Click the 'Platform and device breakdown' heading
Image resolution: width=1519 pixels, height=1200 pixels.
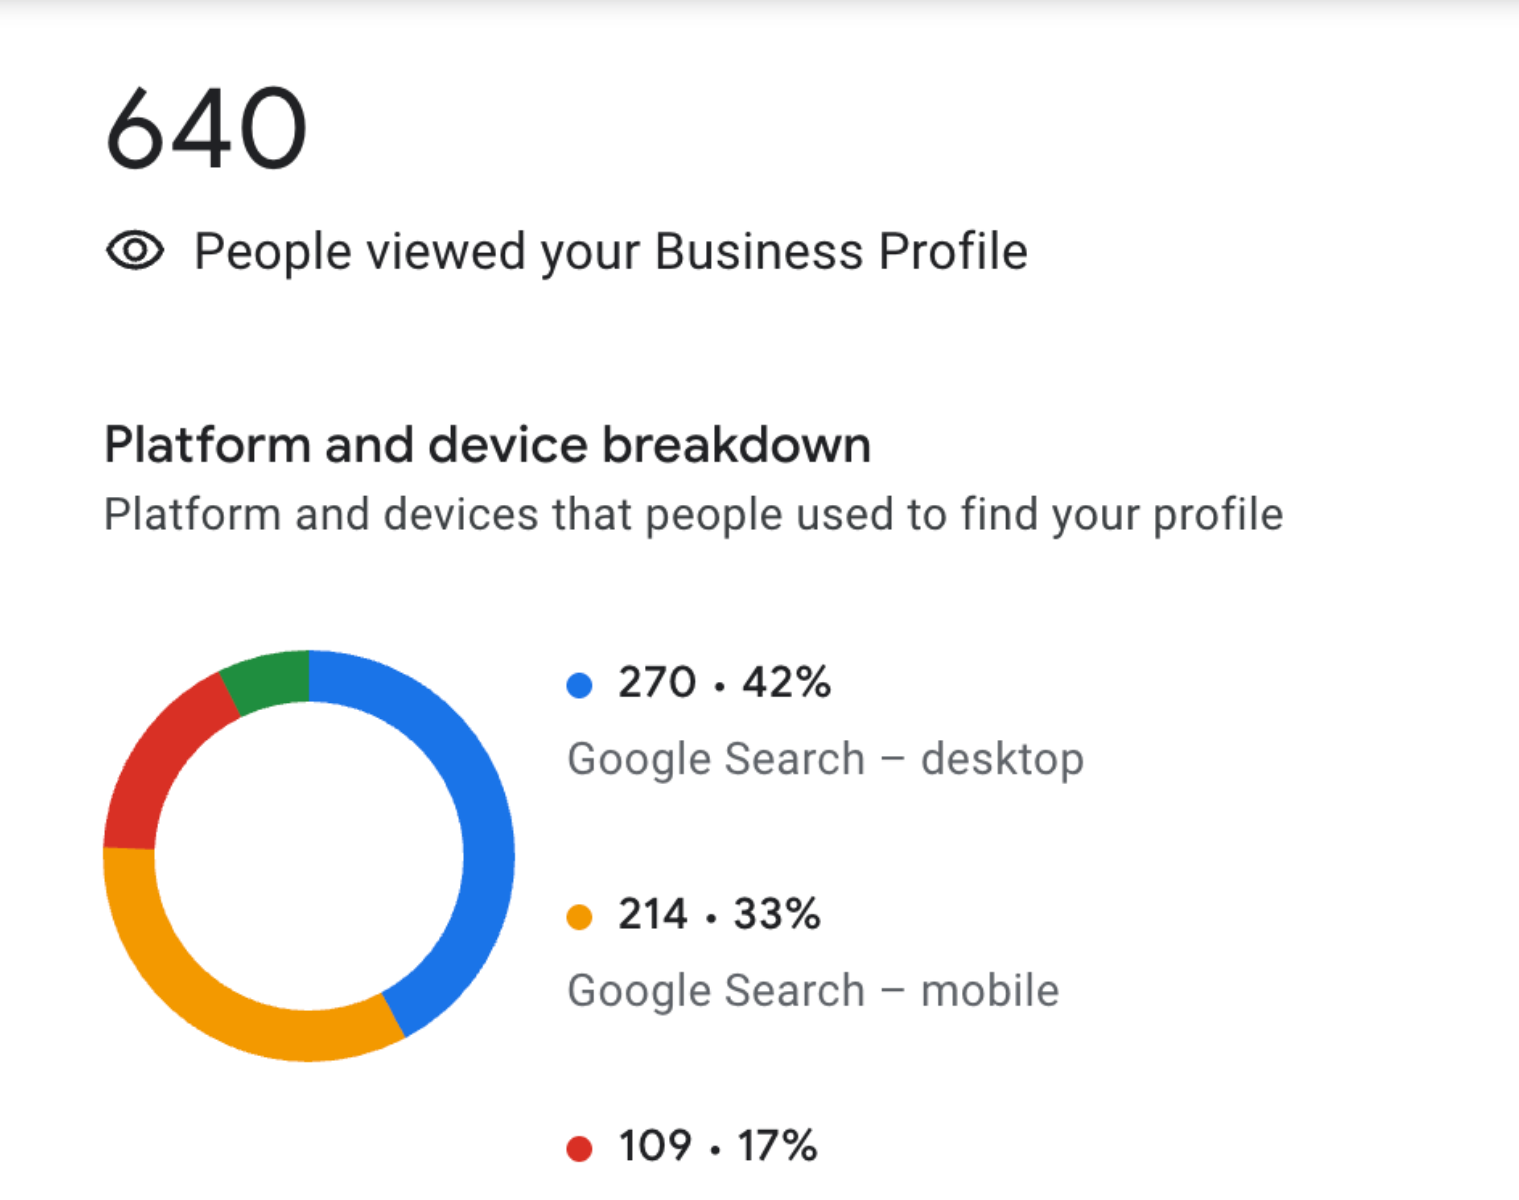point(487,445)
